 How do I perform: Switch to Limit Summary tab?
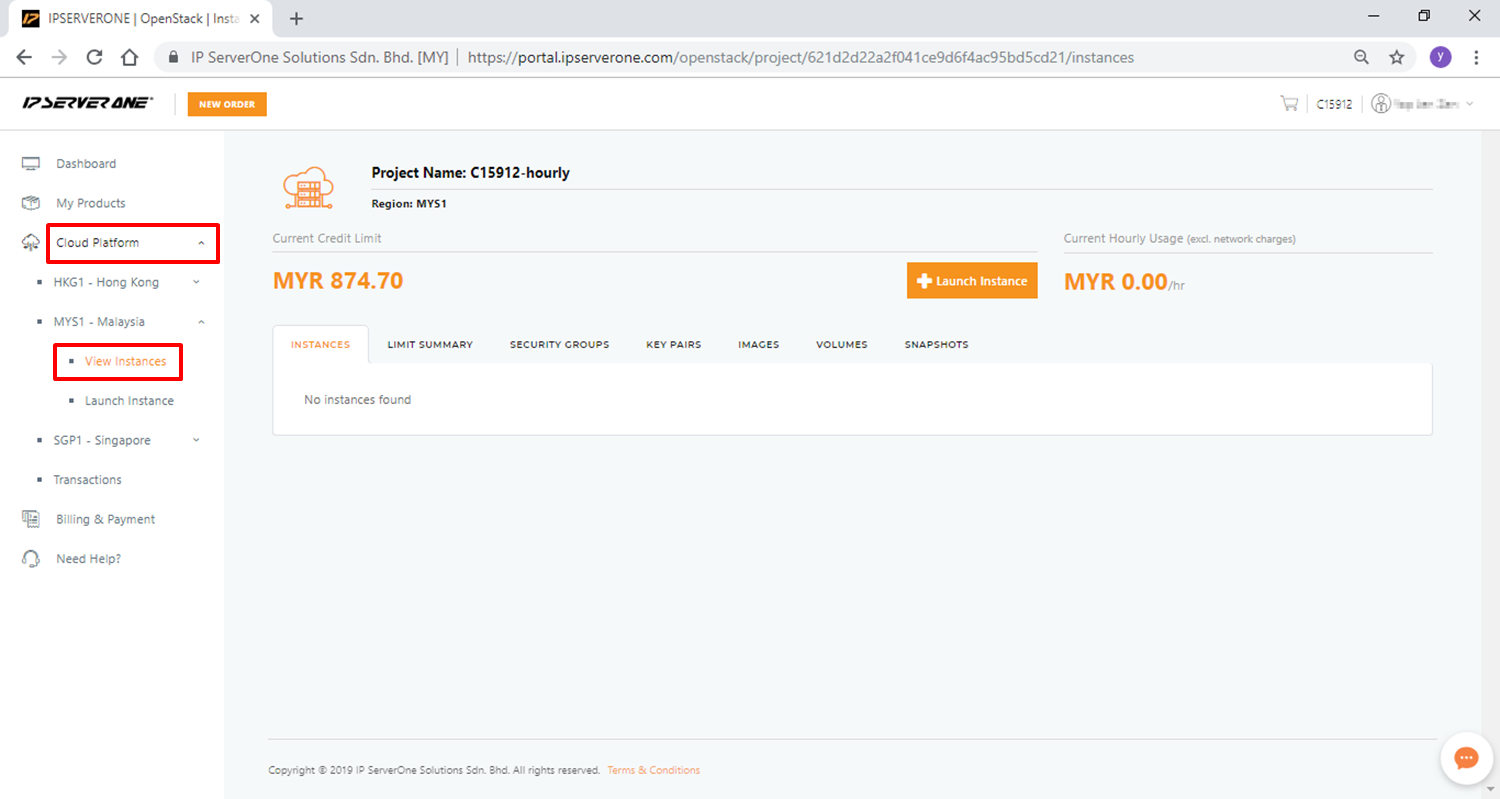tap(430, 344)
